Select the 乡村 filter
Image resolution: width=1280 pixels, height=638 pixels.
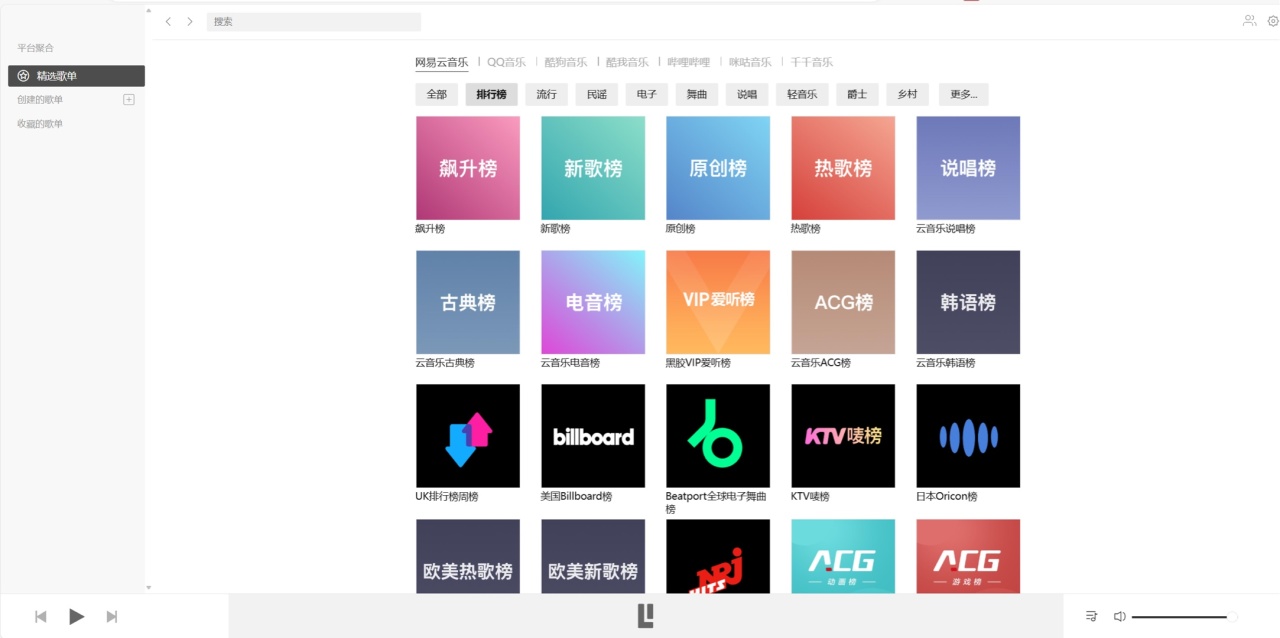907,95
